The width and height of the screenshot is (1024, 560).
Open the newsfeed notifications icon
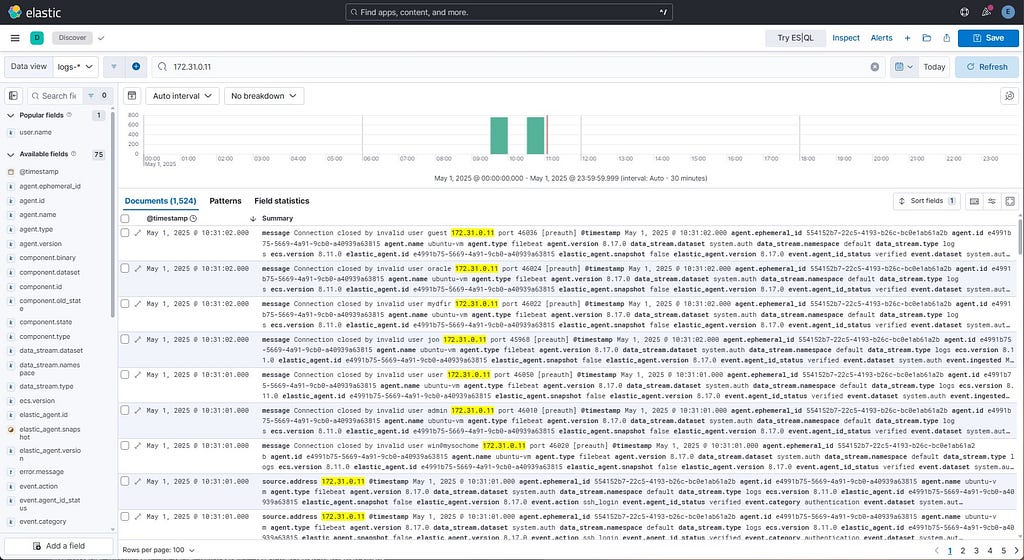click(986, 12)
